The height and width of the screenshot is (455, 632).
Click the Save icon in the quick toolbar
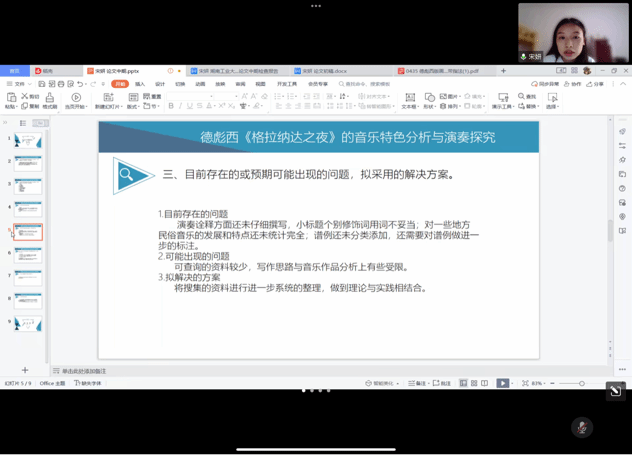tap(42, 84)
